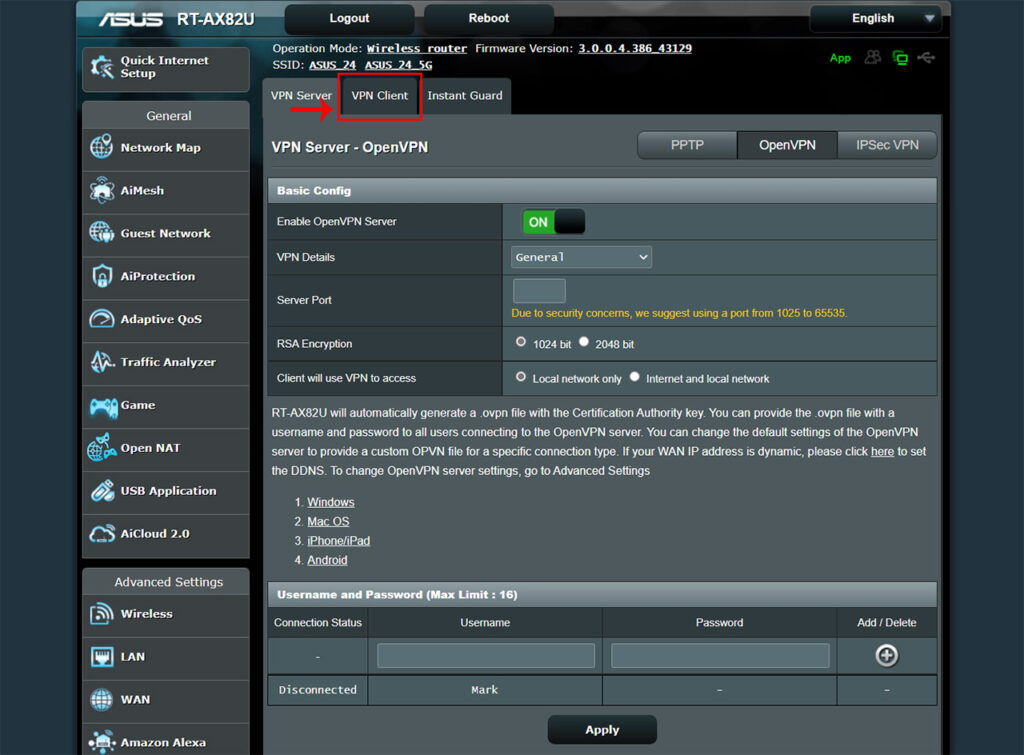Image resolution: width=1024 pixels, height=755 pixels.
Task: Open the Instant Guard tab
Action: click(465, 95)
